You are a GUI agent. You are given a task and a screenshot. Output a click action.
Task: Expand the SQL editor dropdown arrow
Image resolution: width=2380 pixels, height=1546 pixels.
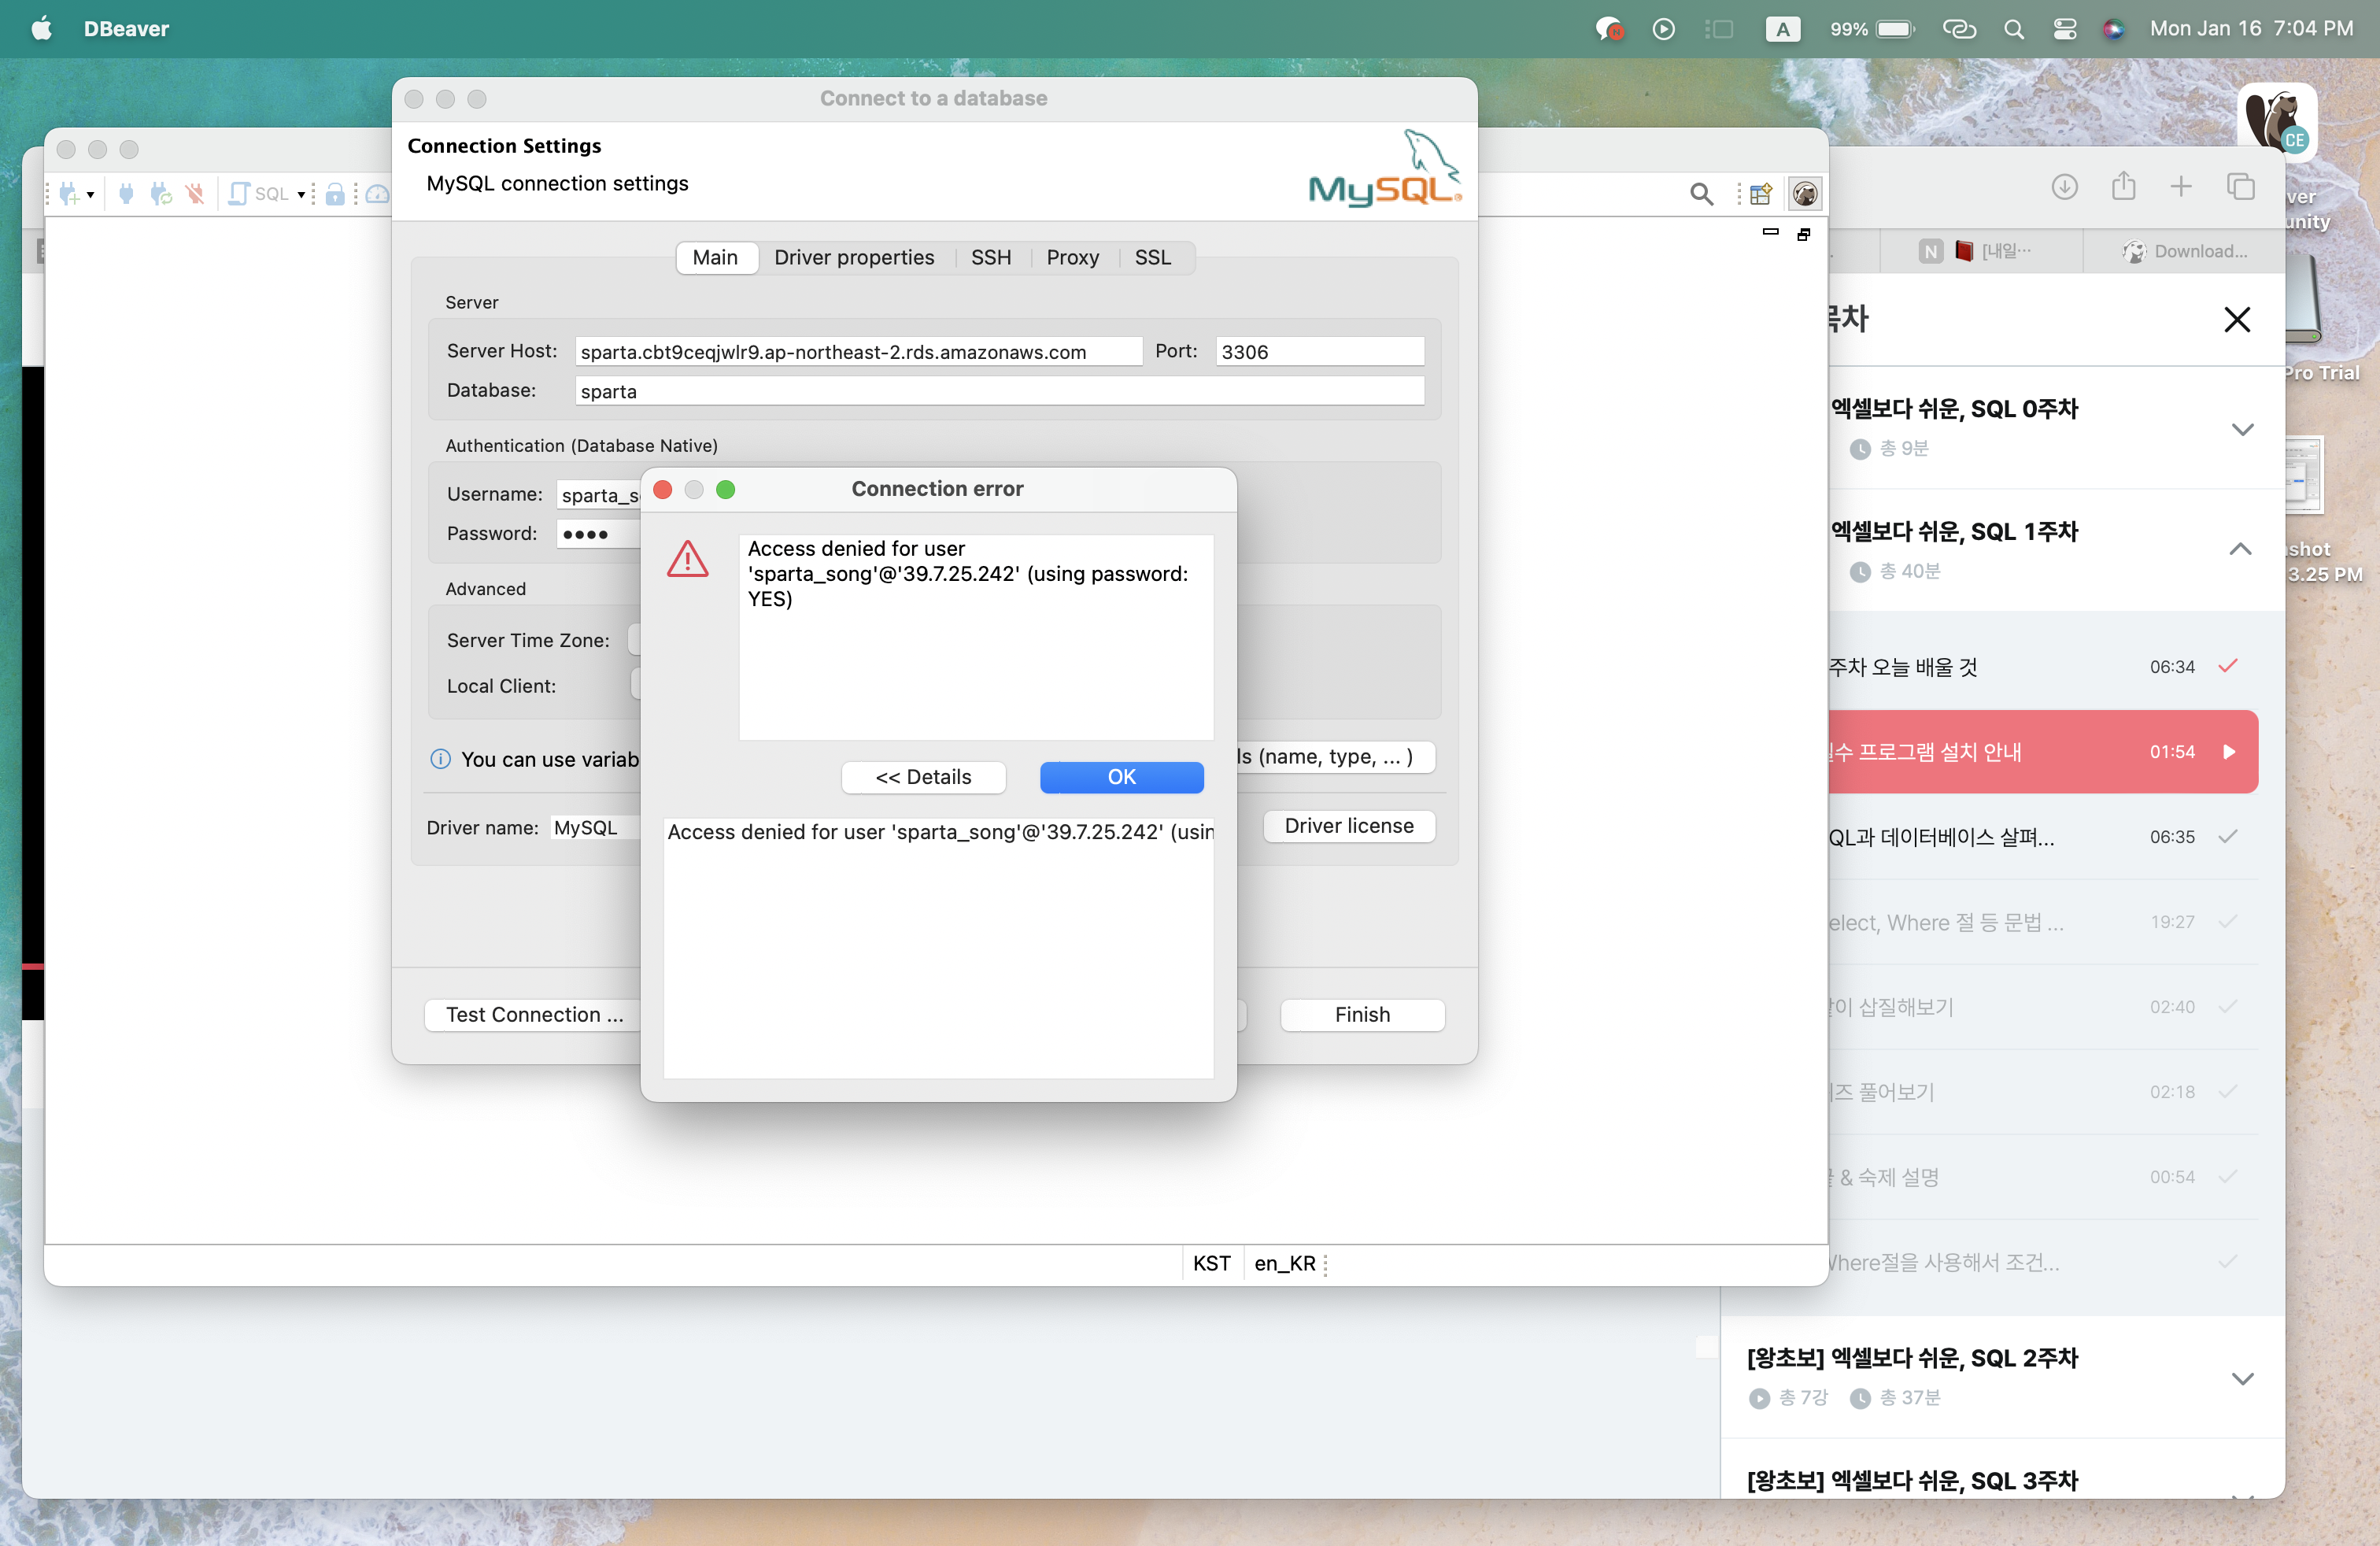tap(301, 194)
